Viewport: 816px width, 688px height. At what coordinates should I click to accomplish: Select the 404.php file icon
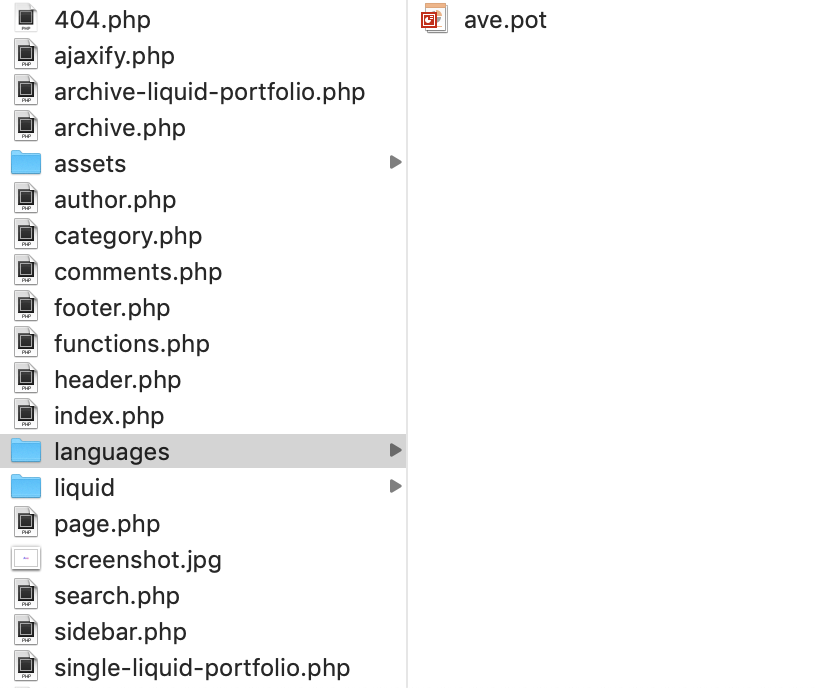coord(26,19)
